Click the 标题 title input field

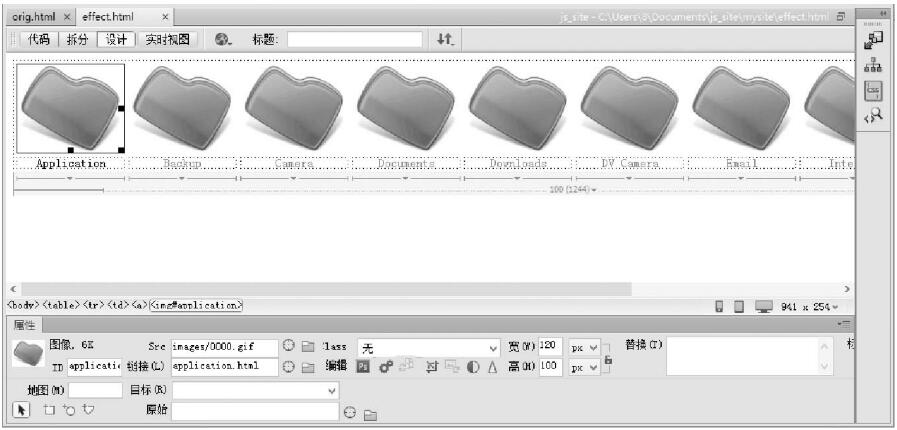354,39
